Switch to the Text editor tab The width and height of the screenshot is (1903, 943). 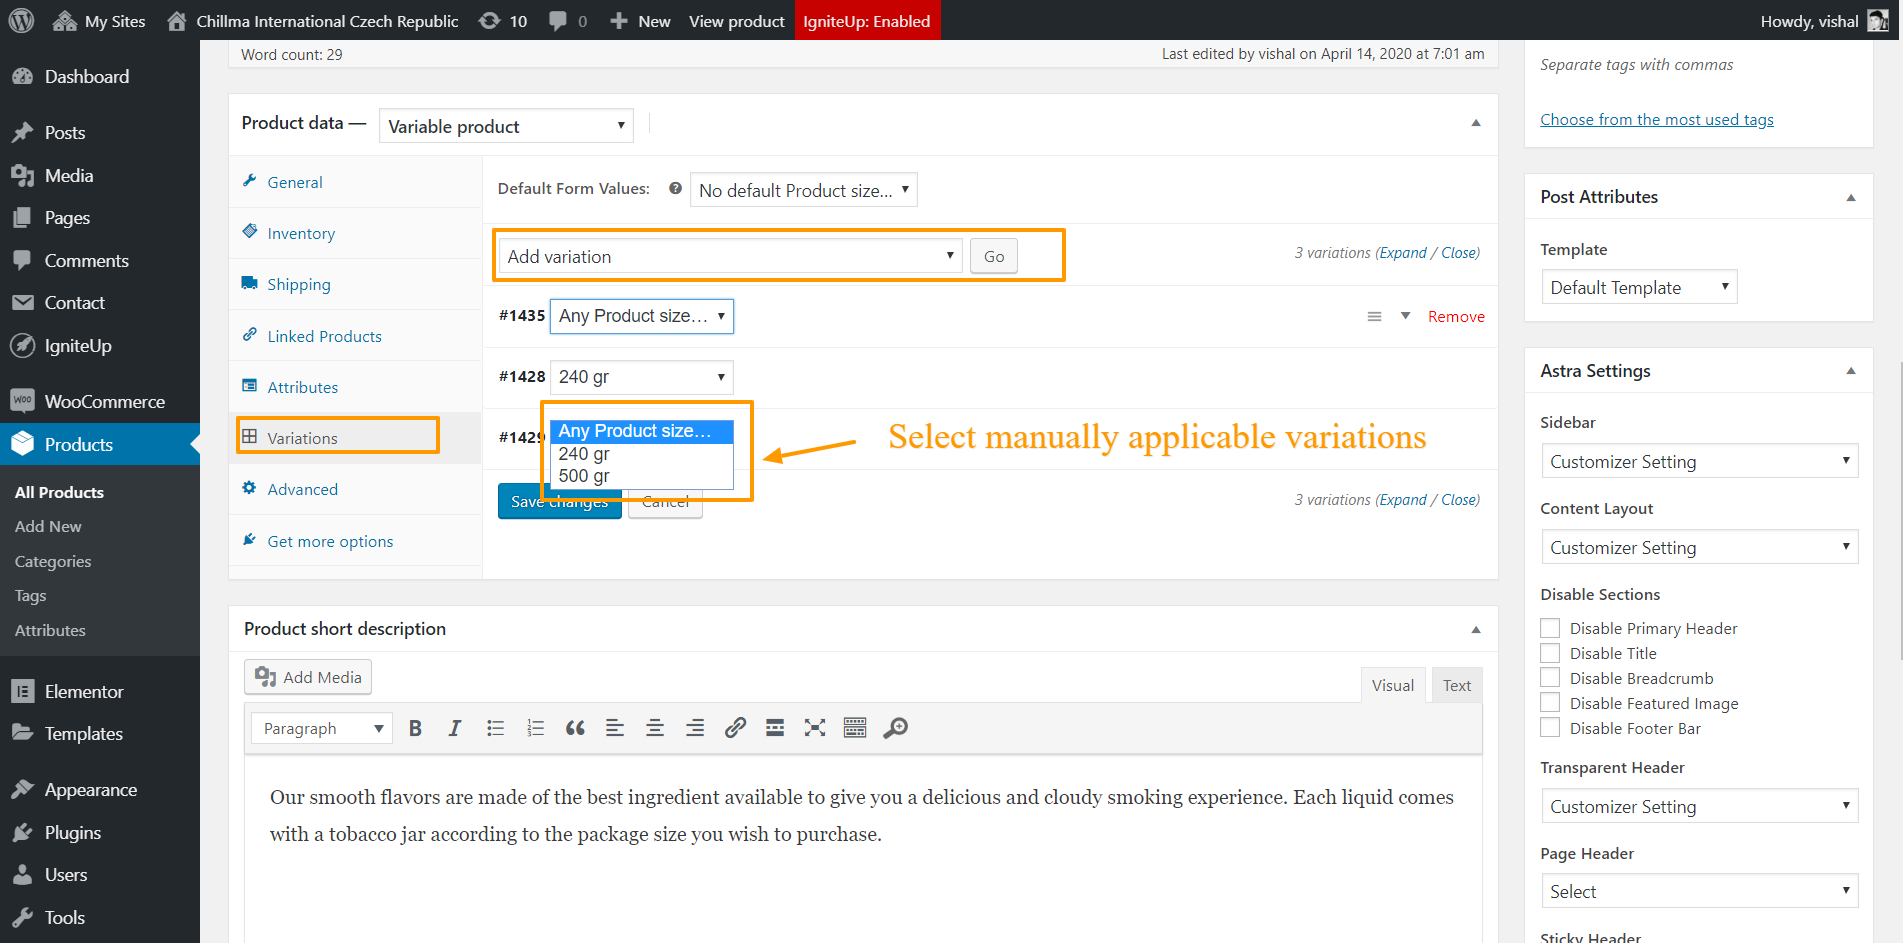(1456, 685)
